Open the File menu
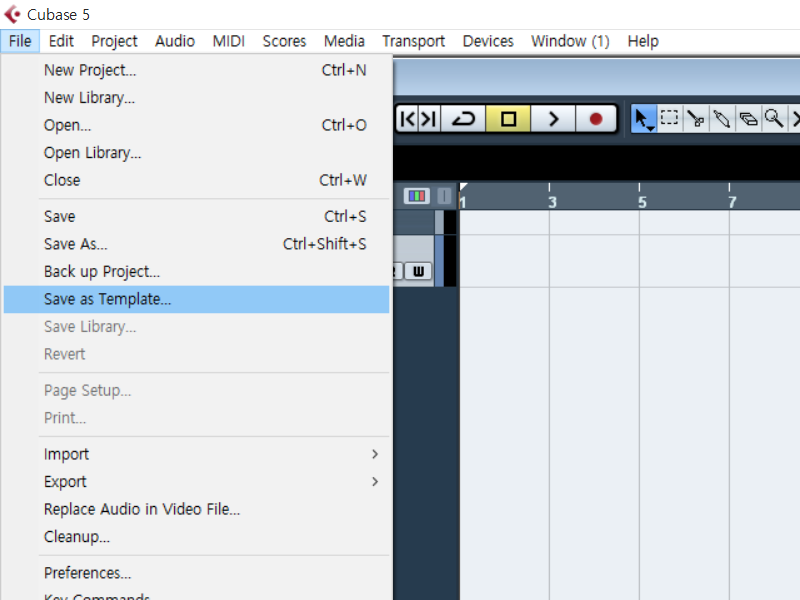800x600 pixels. (20, 41)
